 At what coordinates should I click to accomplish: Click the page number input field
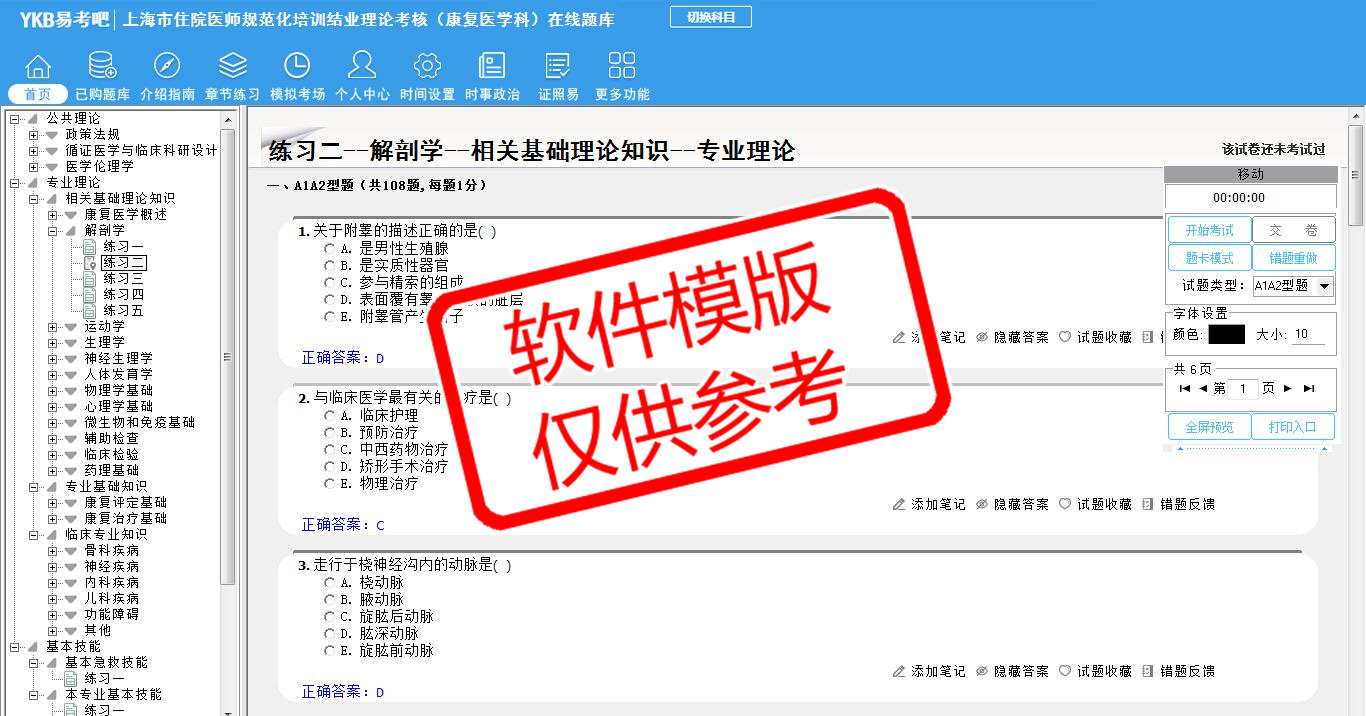(1243, 389)
